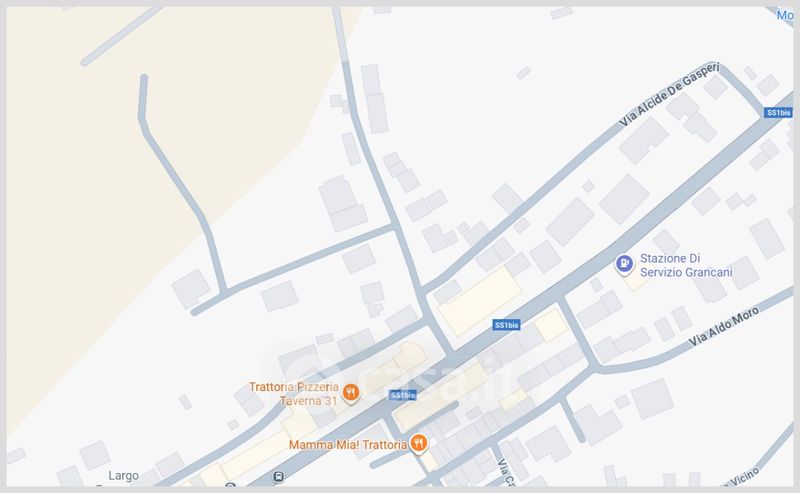Click the SS1bis road shield at top right
800x493 pixels.
click(x=778, y=112)
